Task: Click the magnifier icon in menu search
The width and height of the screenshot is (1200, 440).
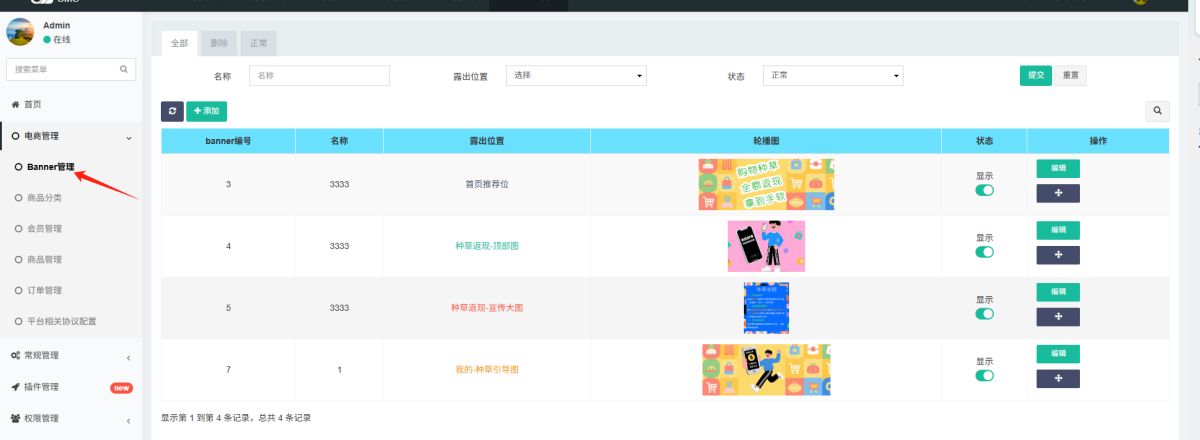Action: pos(124,69)
